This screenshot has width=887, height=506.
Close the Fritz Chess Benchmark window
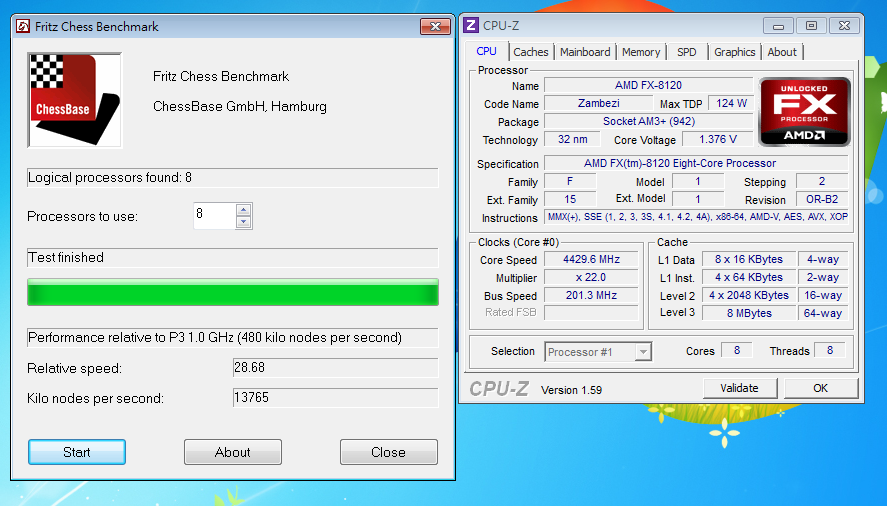(435, 27)
